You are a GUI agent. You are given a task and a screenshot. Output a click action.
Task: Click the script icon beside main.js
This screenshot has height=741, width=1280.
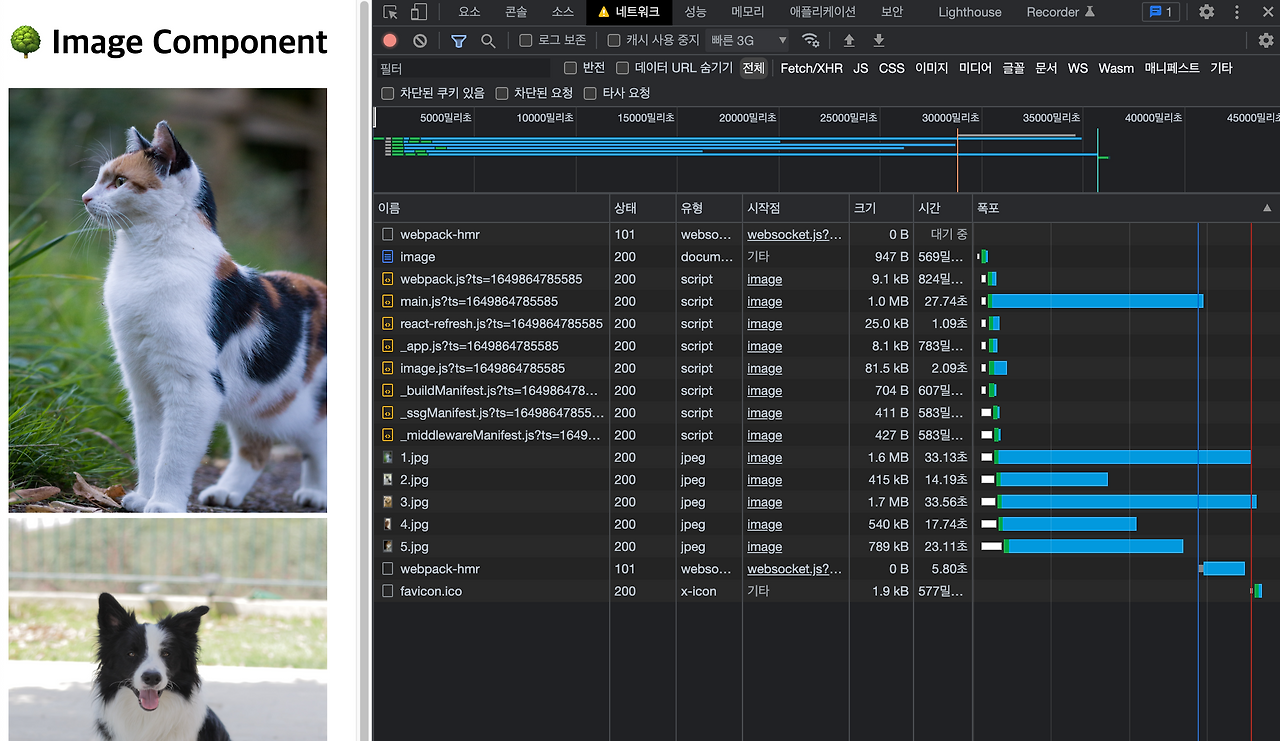(388, 301)
